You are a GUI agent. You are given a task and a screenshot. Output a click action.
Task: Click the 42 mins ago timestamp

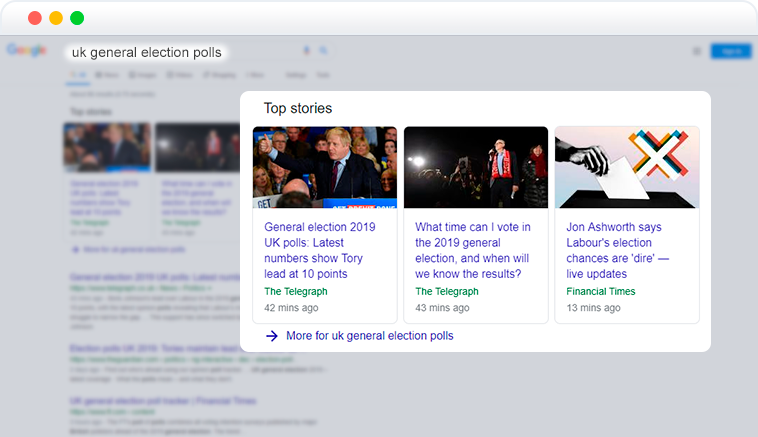[x=291, y=308]
